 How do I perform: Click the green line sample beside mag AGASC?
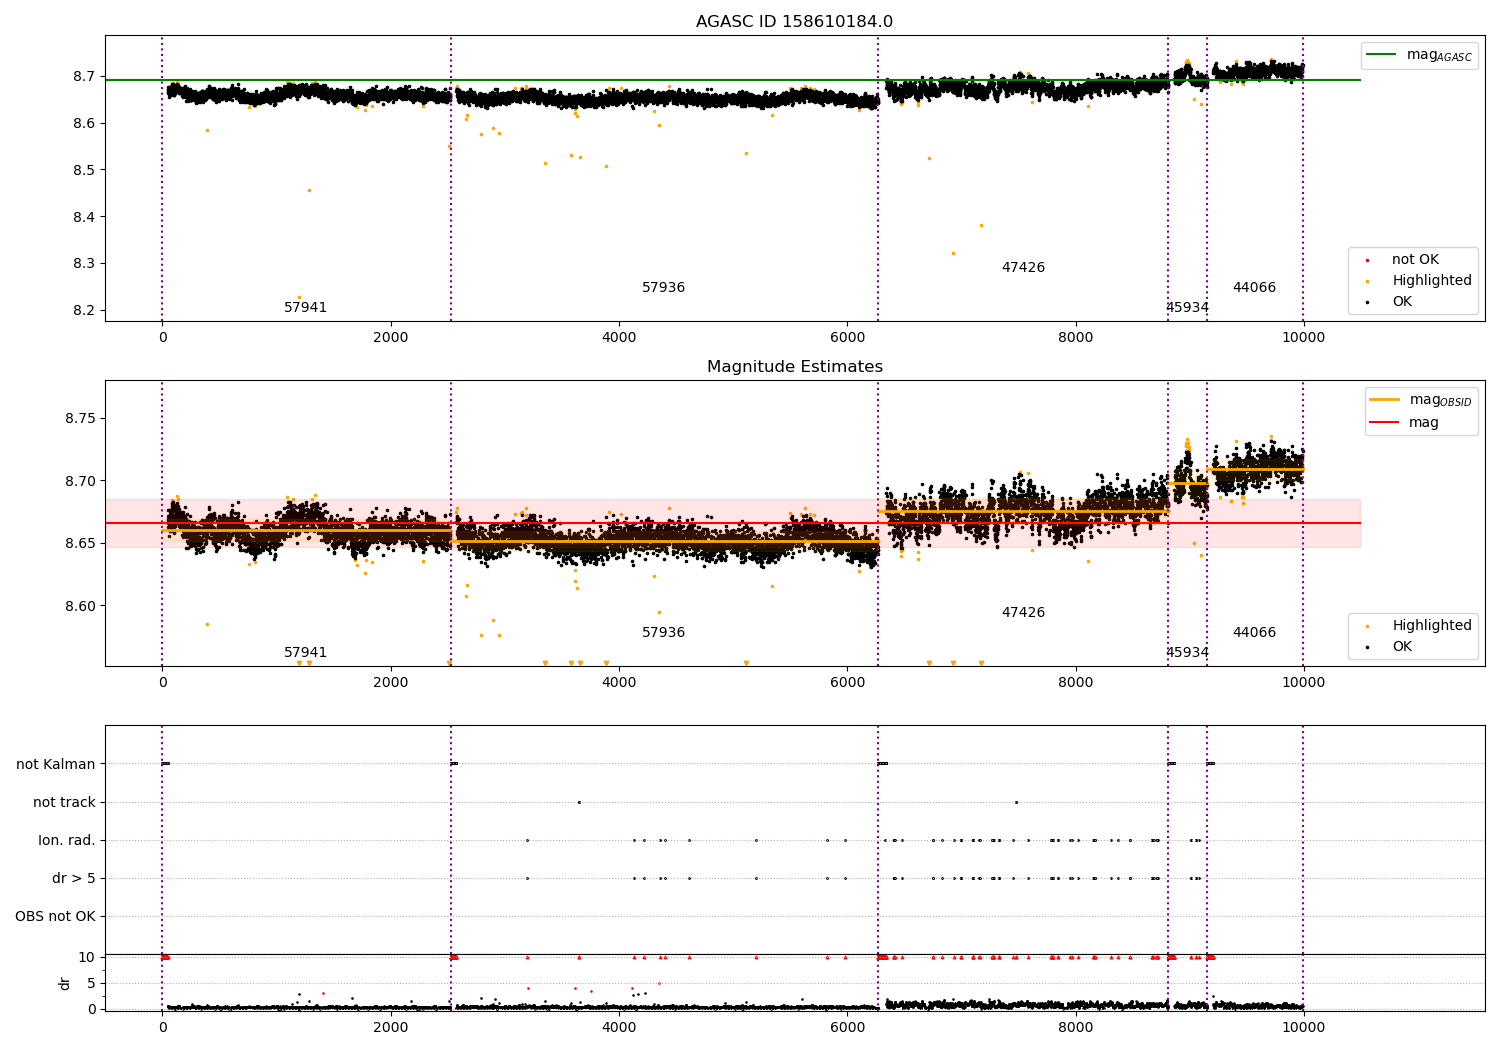point(1382,55)
